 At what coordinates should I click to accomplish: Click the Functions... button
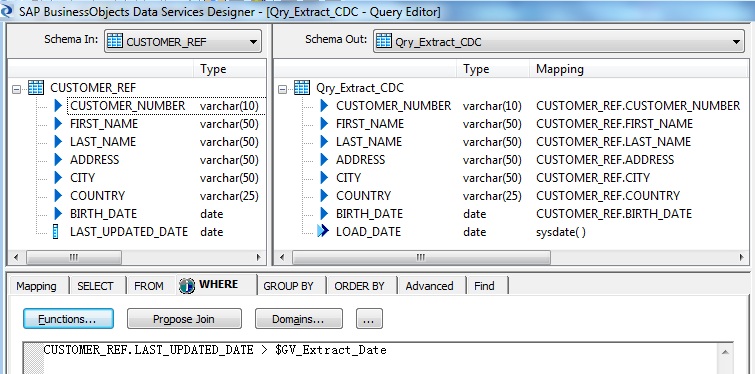click(x=68, y=319)
